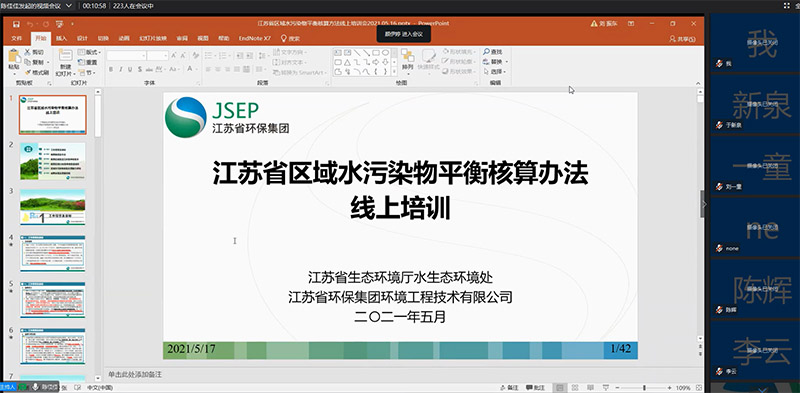The width and height of the screenshot is (800, 393).
Task: Open the EndNote X7 ribbon tab
Action: 255,38
